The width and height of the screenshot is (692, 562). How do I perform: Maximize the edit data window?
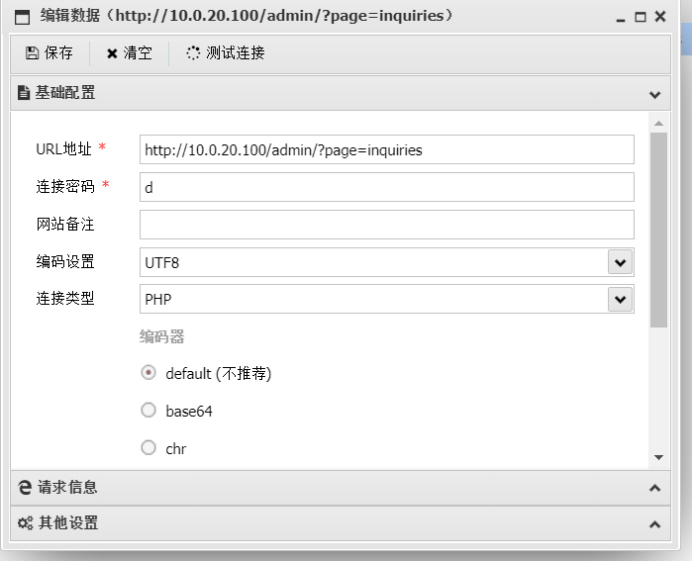(x=641, y=17)
